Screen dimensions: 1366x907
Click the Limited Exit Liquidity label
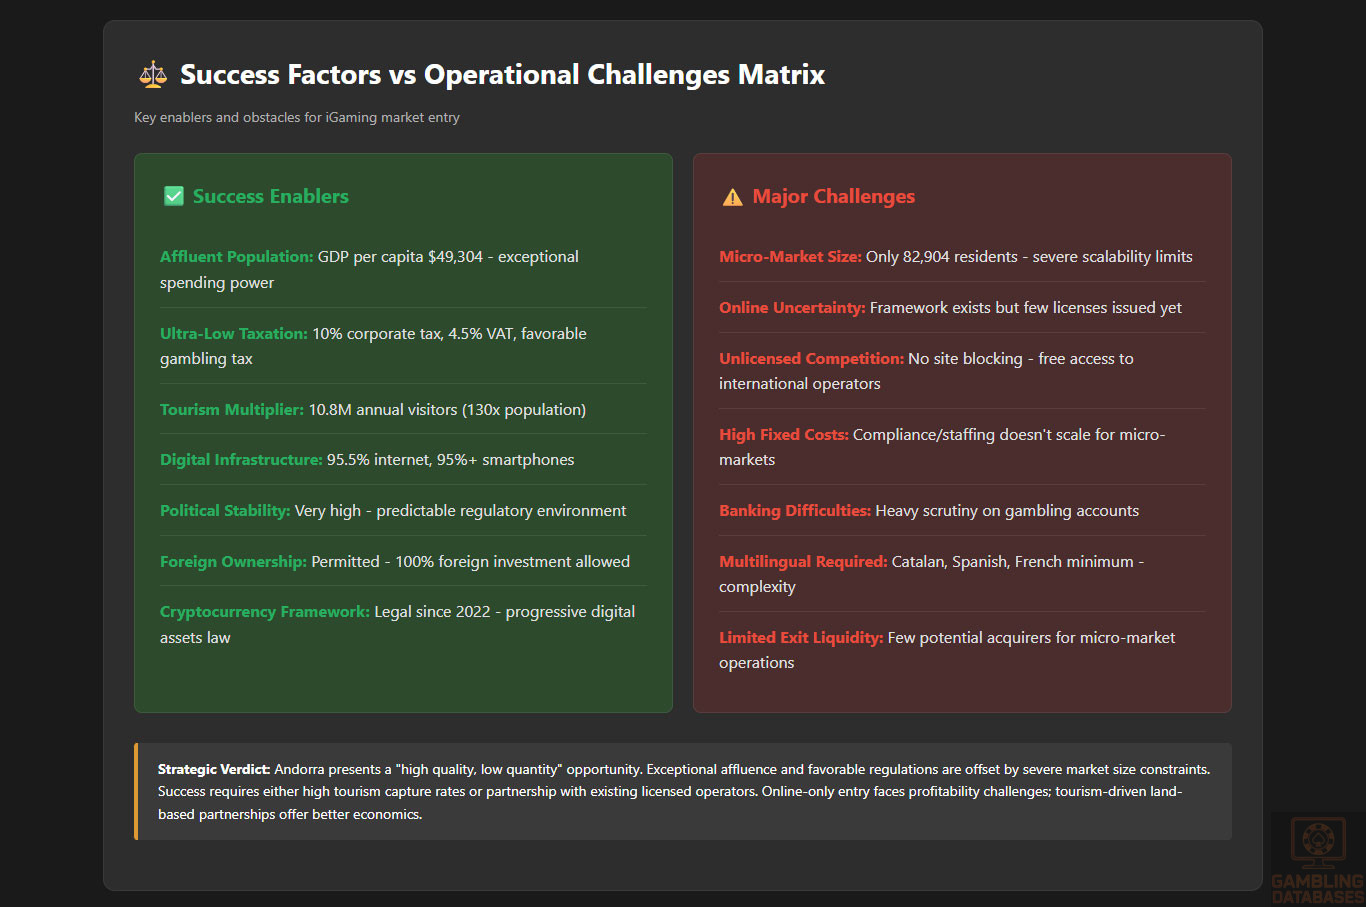point(801,638)
